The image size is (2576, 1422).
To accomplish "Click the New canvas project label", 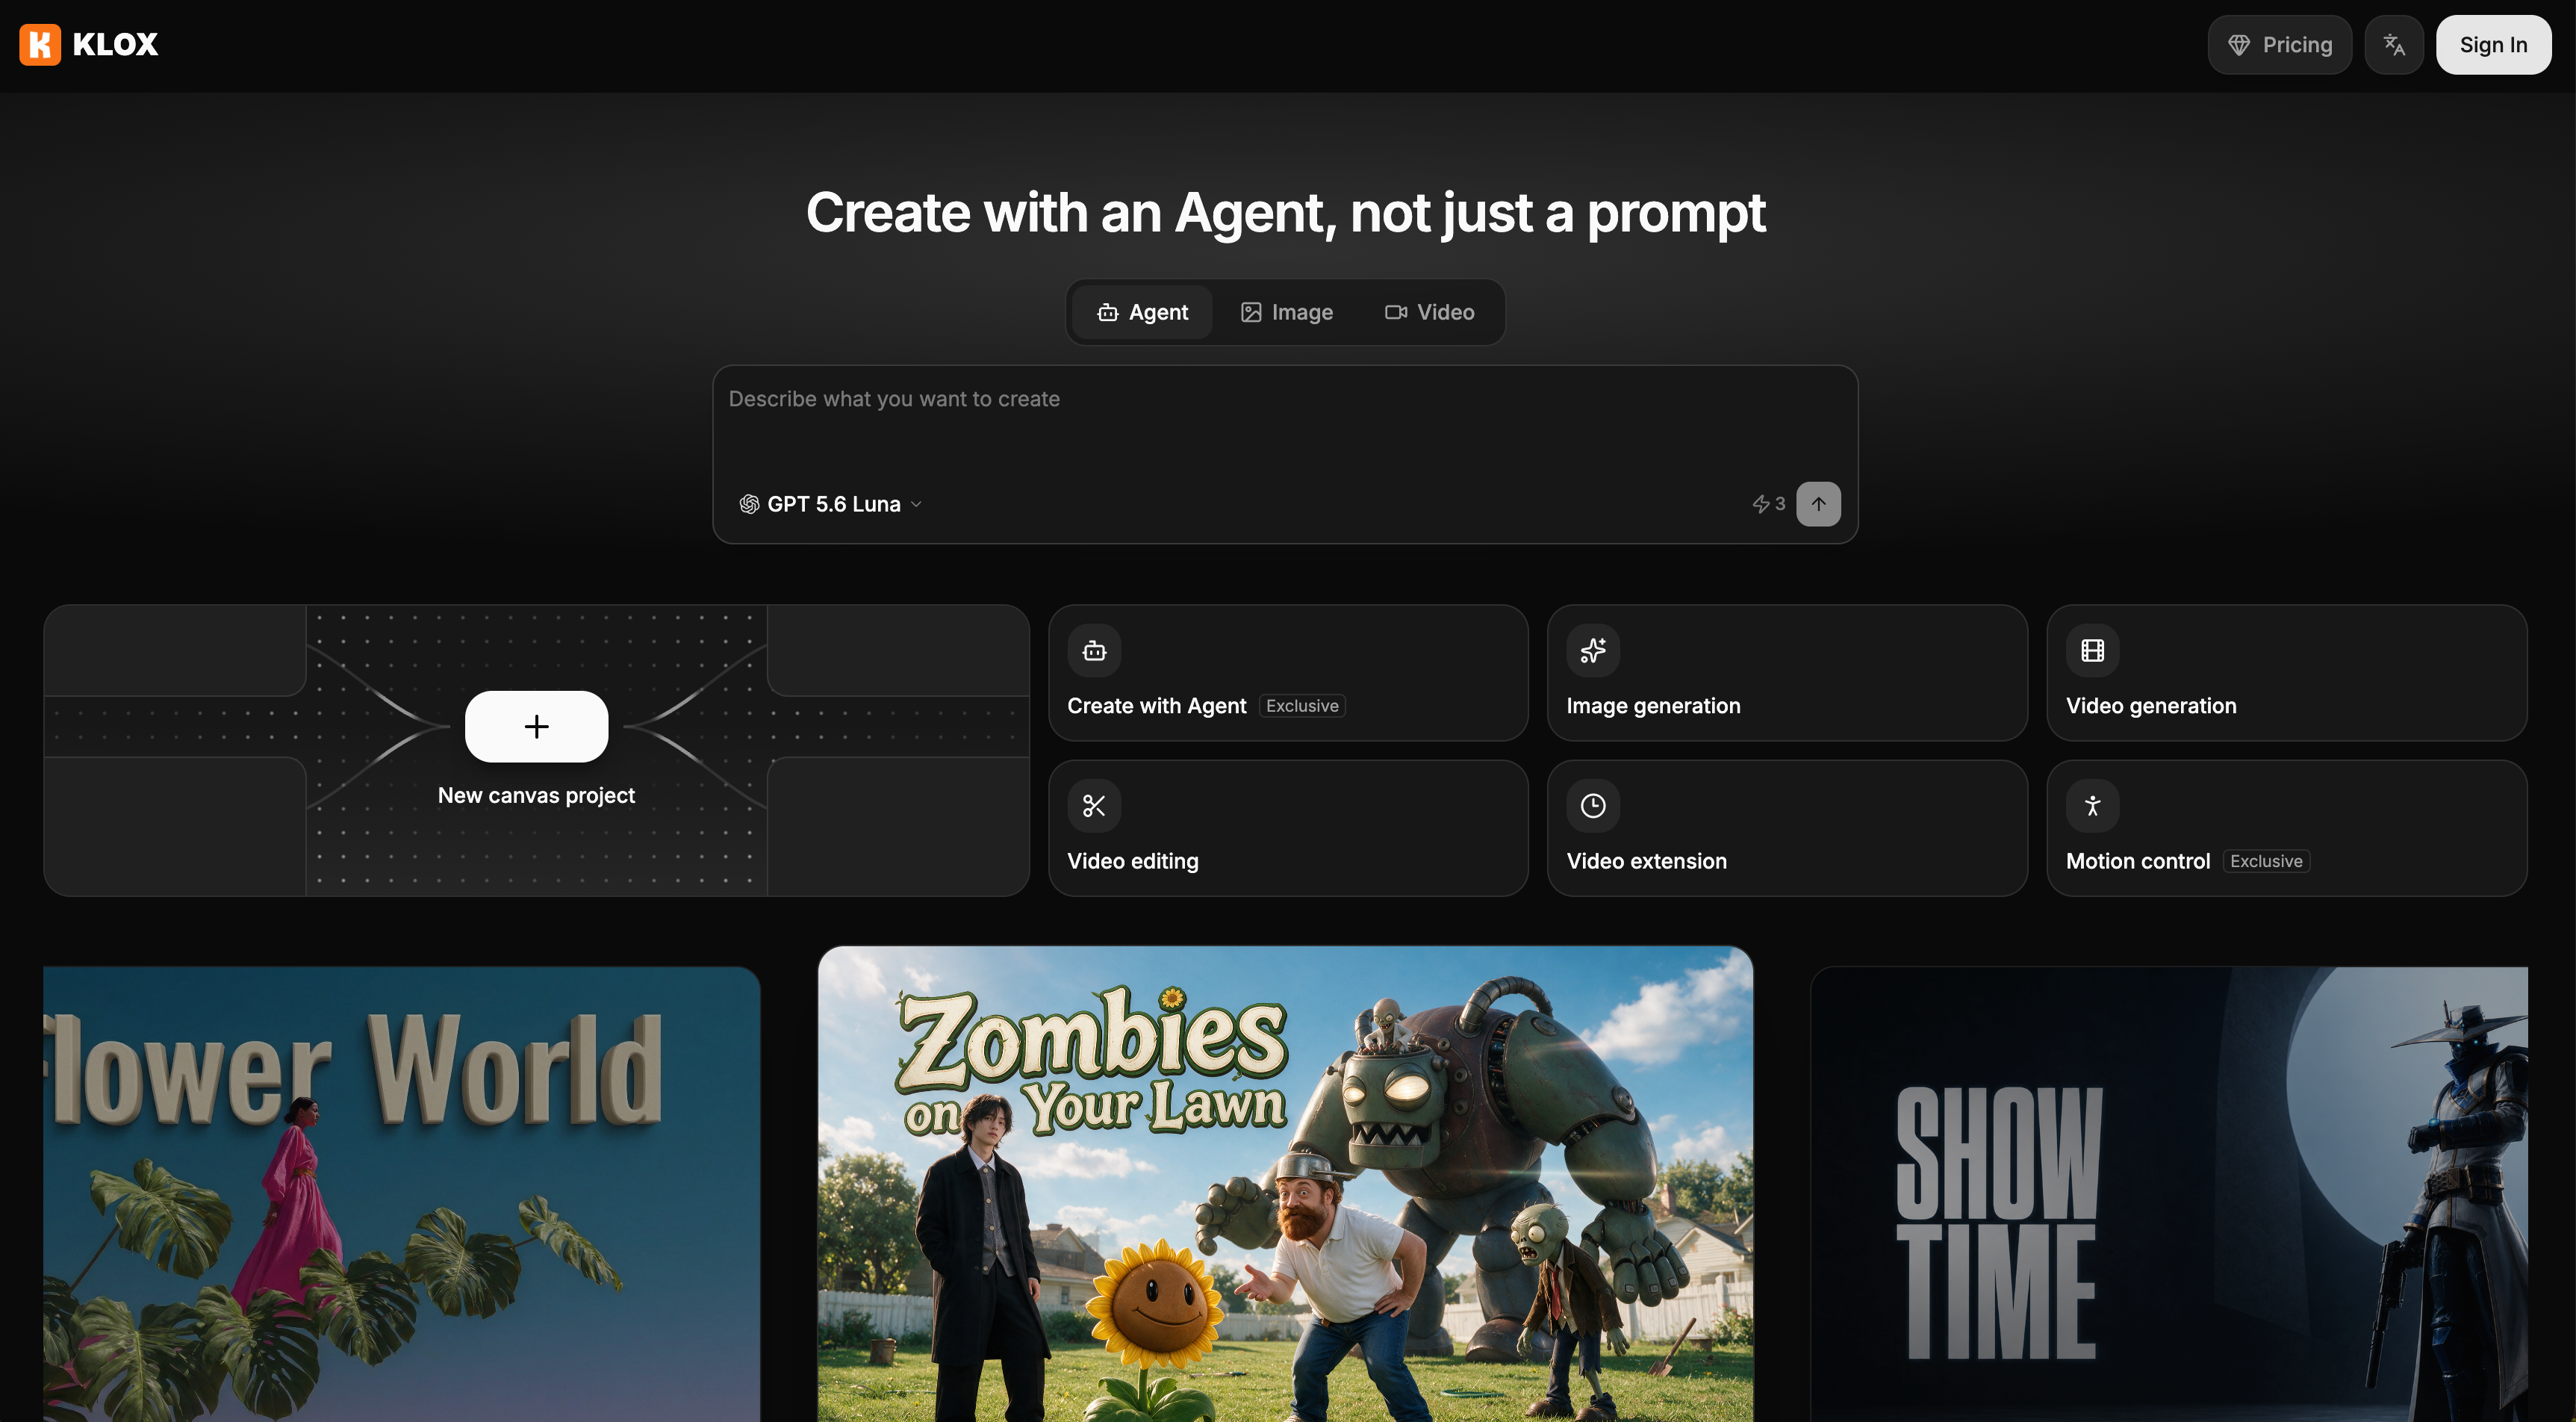I will [536, 795].
